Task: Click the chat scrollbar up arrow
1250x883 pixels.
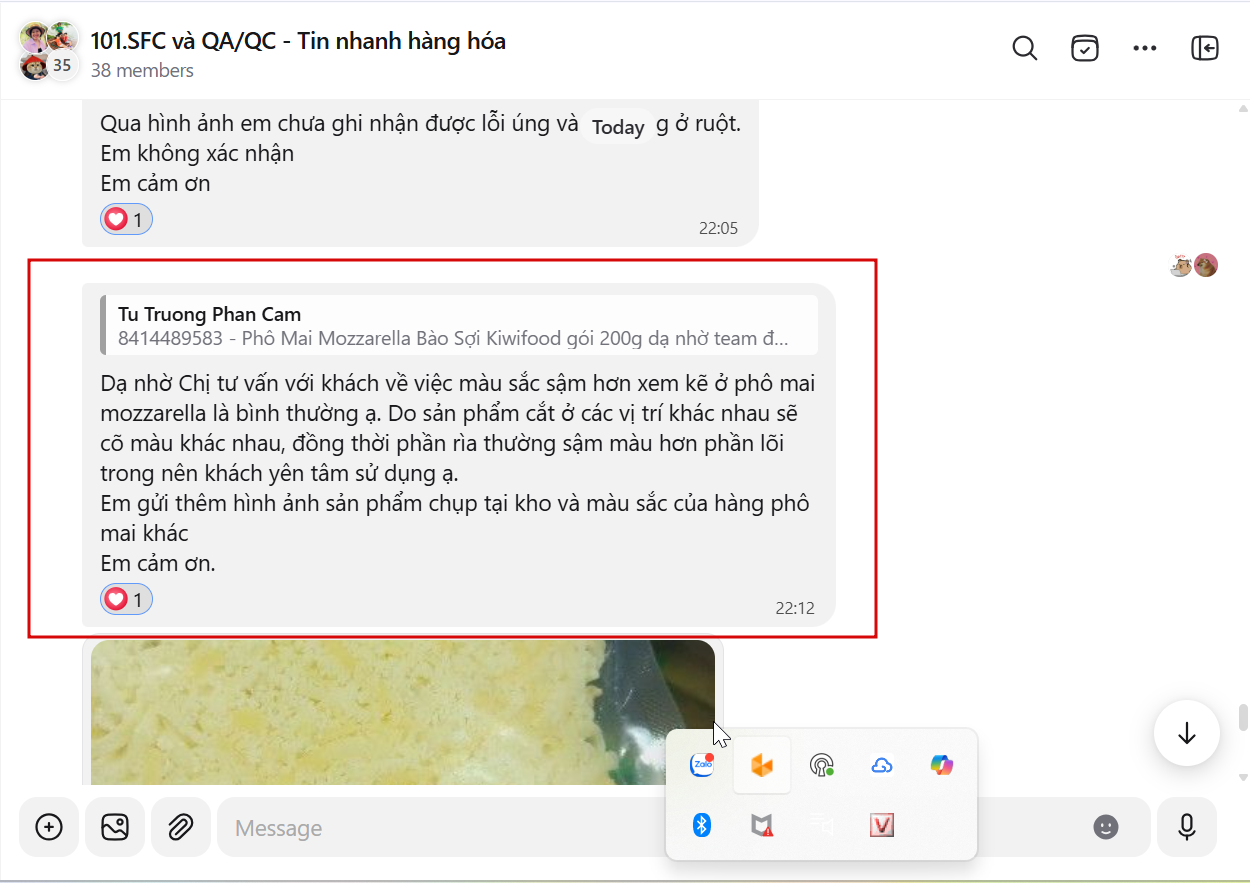Action: tap(1243, 108)
